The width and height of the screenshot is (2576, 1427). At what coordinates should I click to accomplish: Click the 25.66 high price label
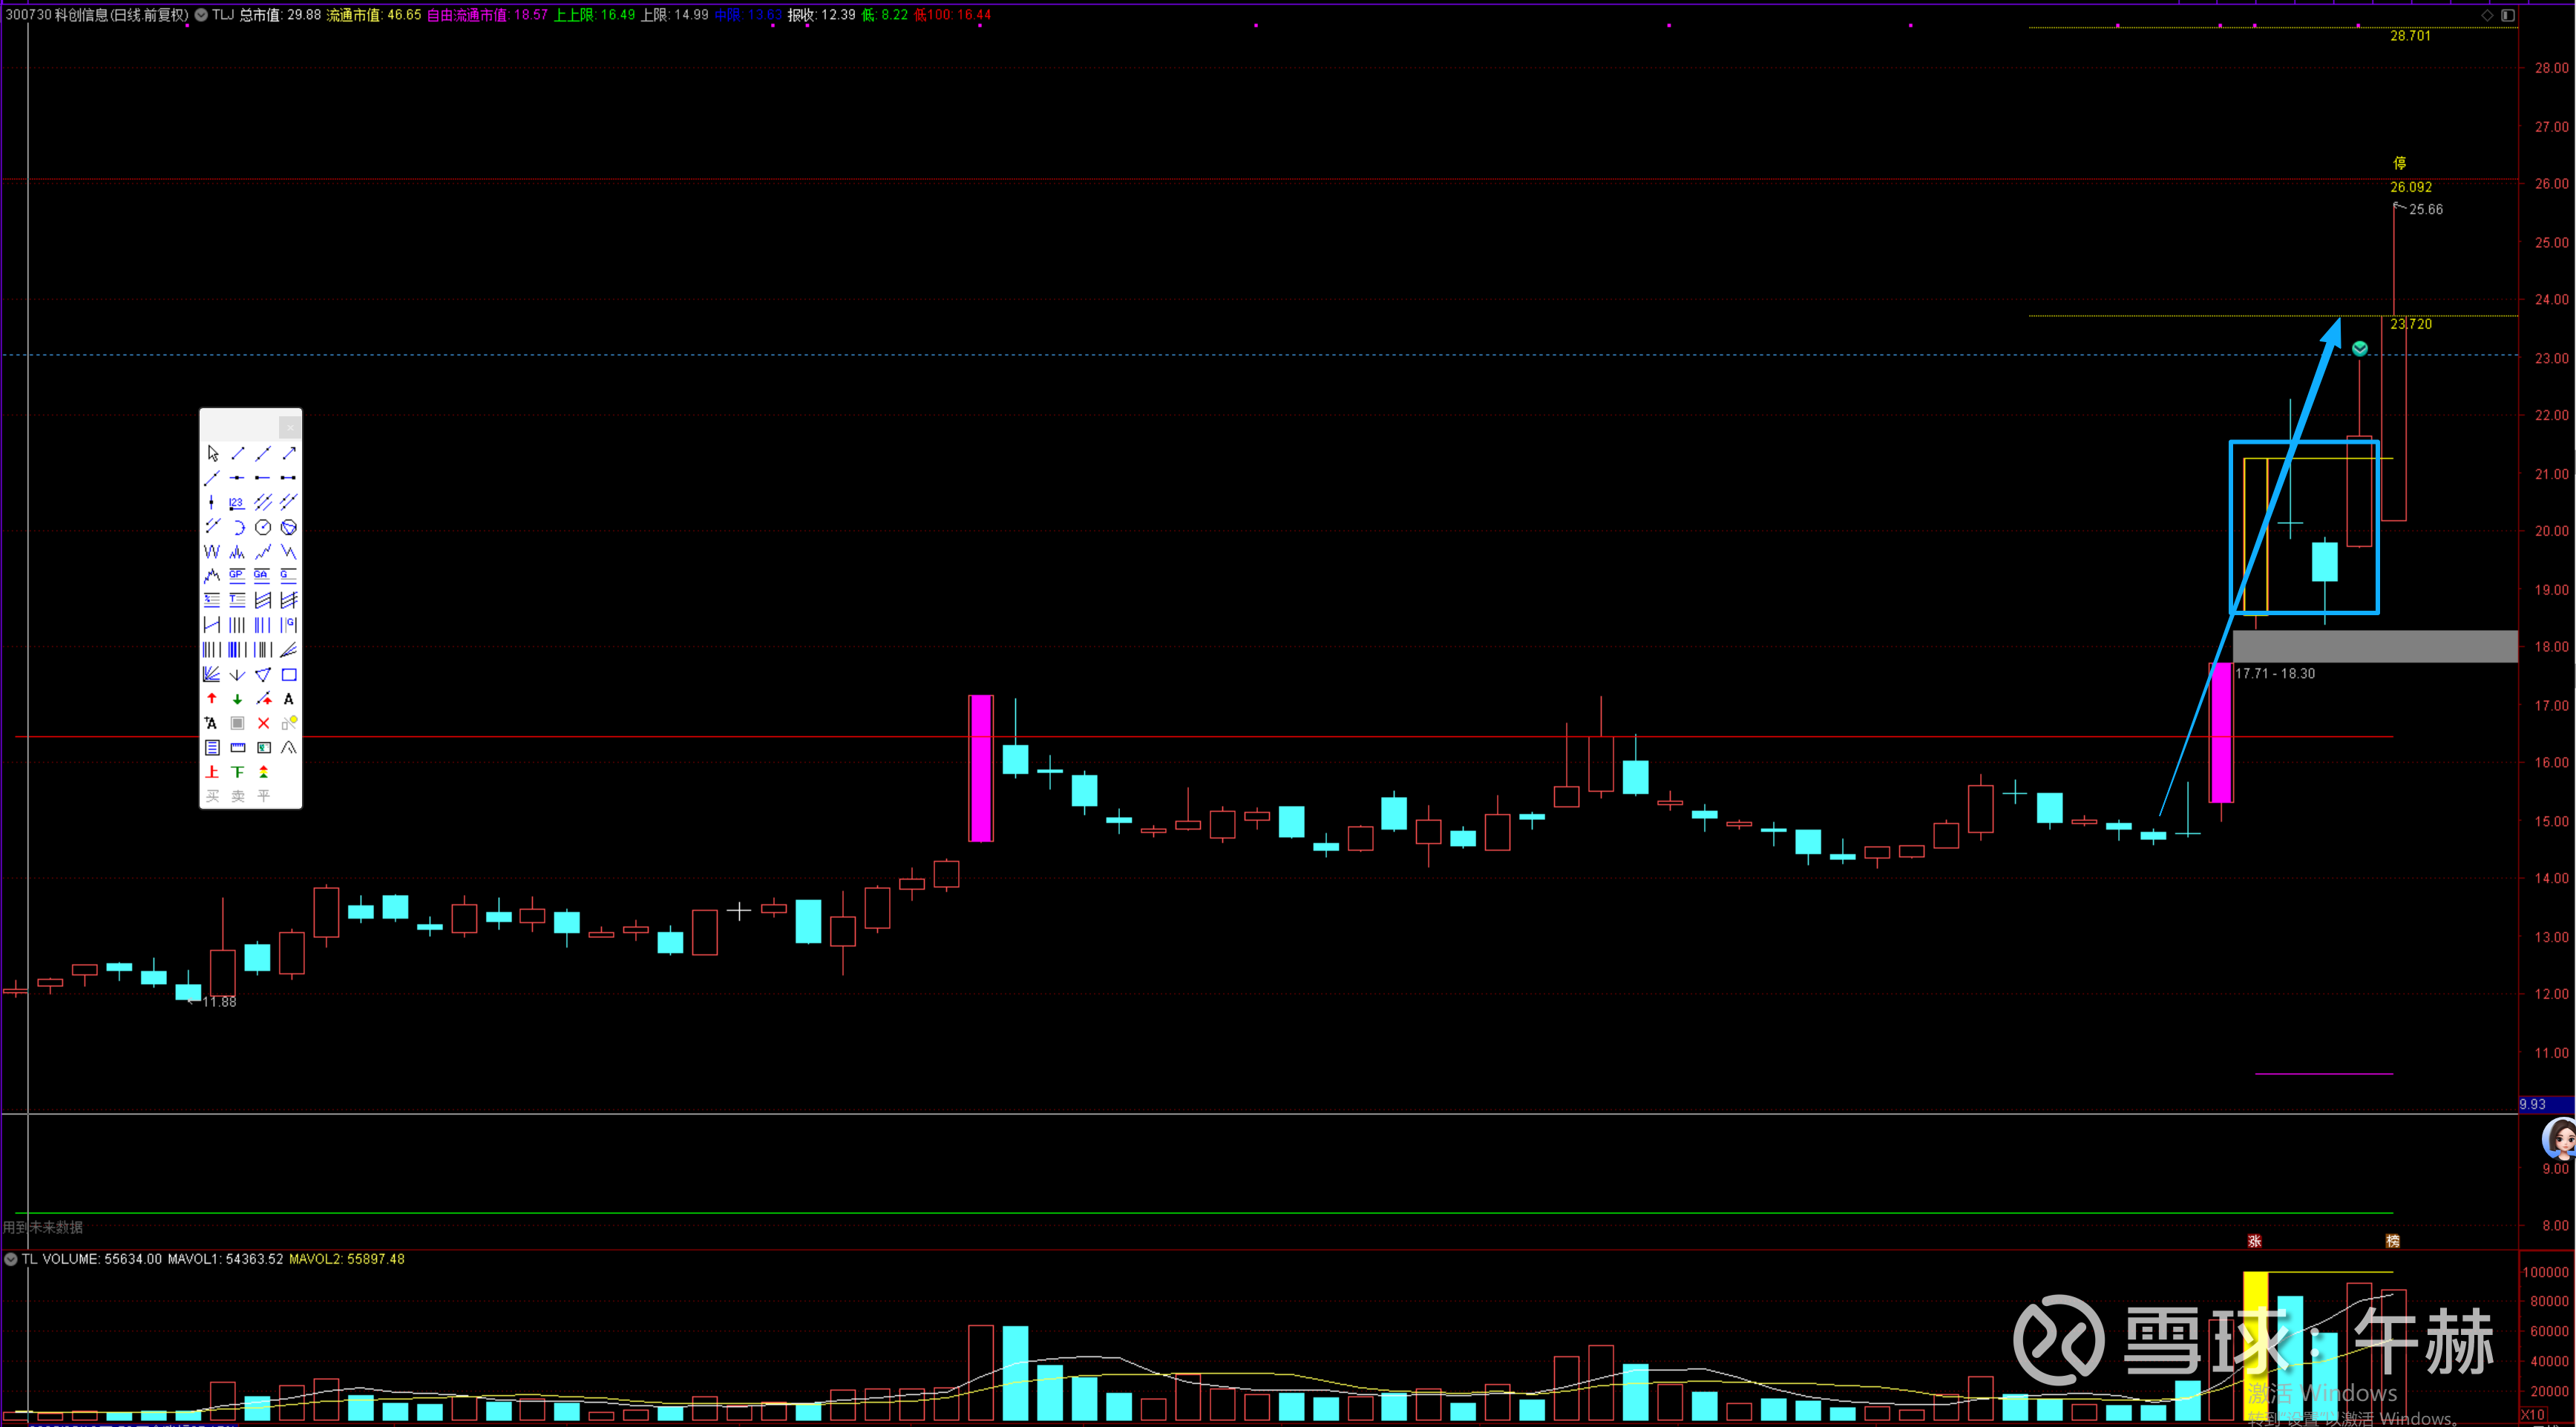pos(2426,209)
